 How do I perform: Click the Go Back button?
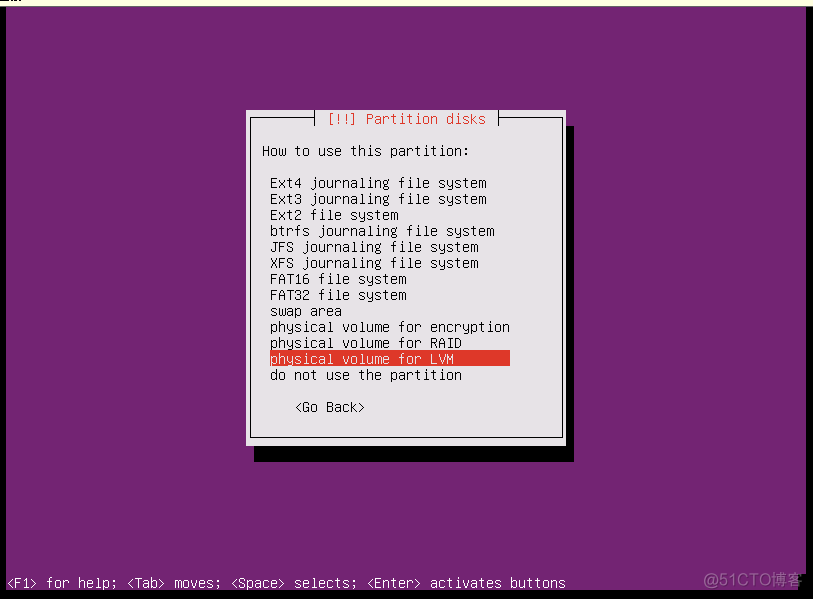point(329,407)
